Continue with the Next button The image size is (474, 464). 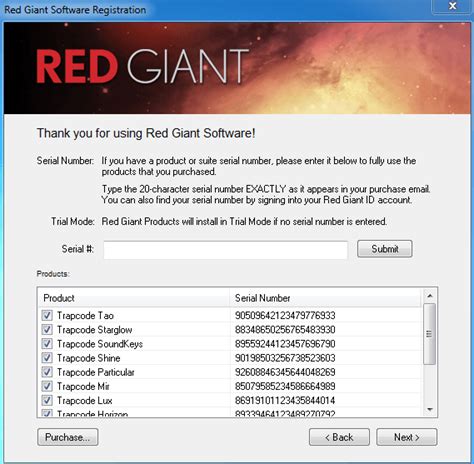click(407, 437)
